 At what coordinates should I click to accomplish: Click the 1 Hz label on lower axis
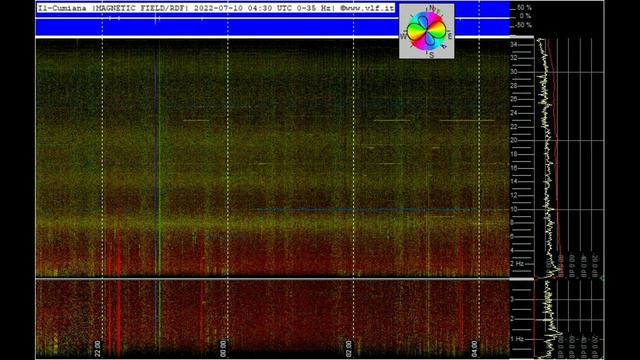[x=517, y=339]
